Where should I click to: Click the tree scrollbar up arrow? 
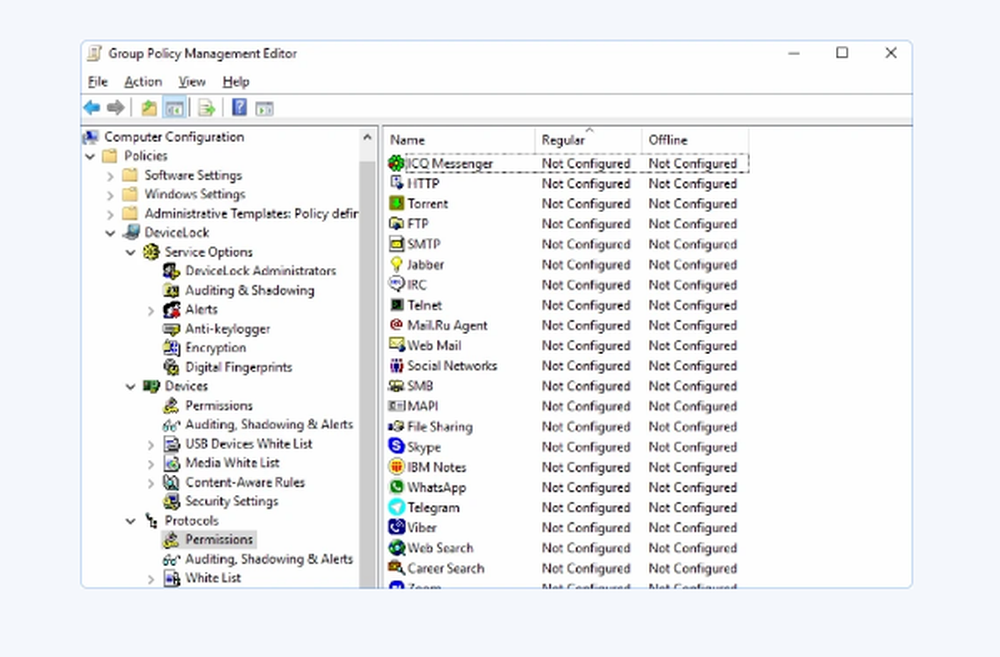368,137
